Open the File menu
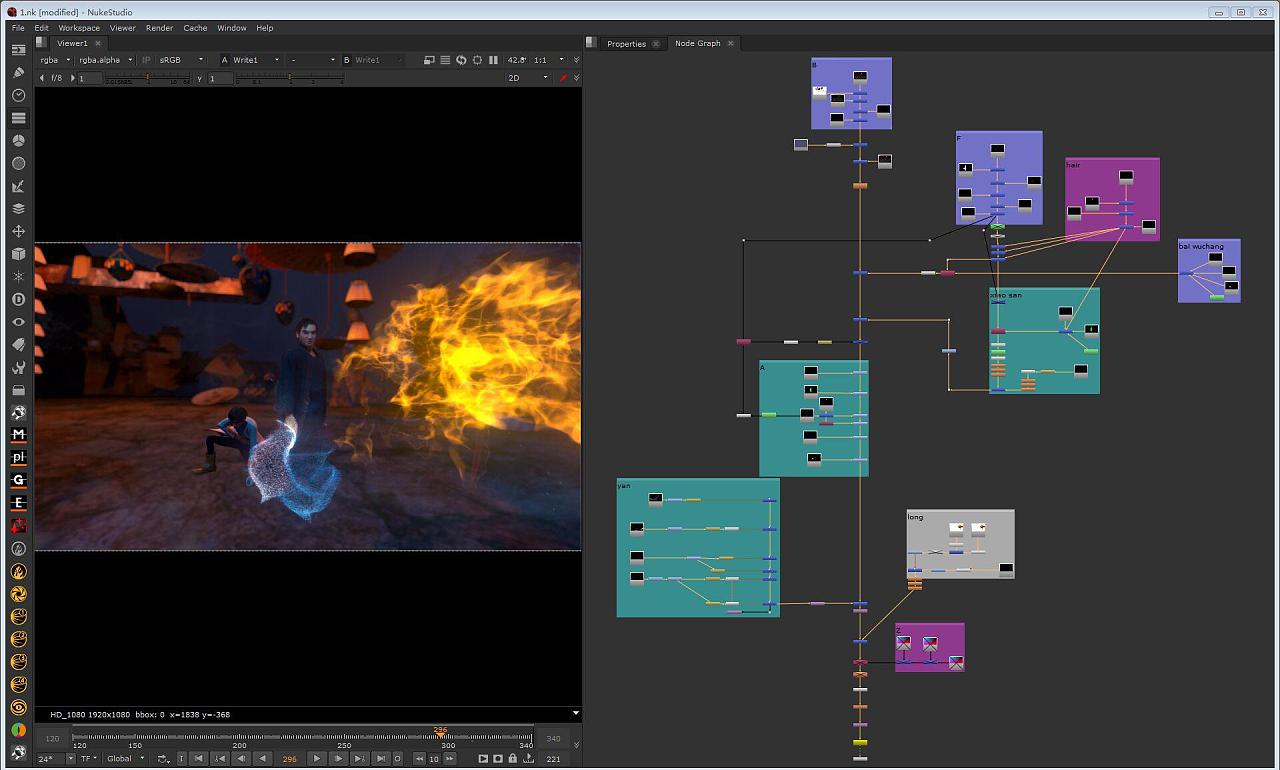The width and height of the screenshot is (1280, 770). [x=18, y=28]
